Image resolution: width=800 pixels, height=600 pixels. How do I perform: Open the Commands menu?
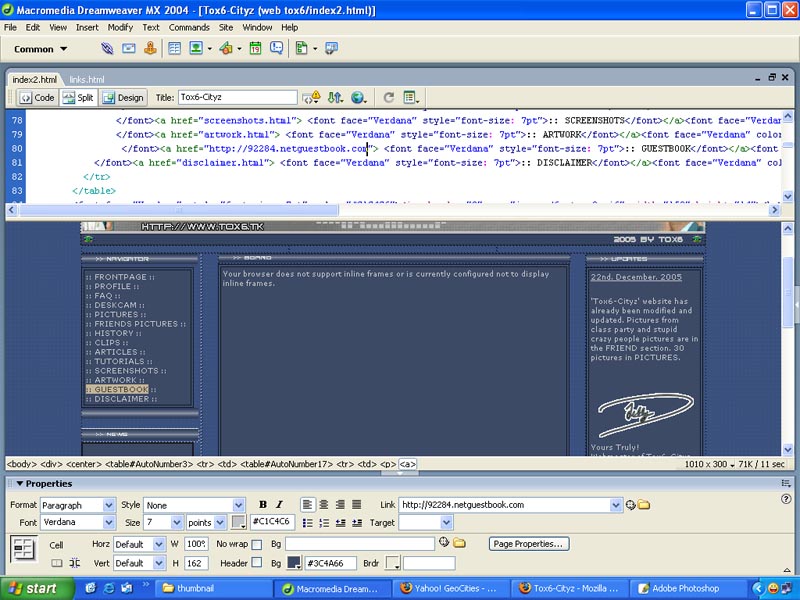pyautogui.click(x=189, y=28)
